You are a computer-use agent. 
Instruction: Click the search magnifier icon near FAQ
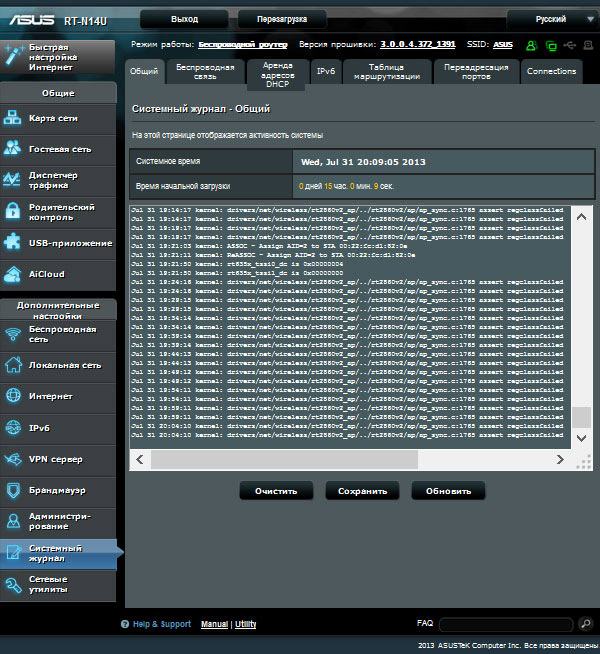coord(586,624)
